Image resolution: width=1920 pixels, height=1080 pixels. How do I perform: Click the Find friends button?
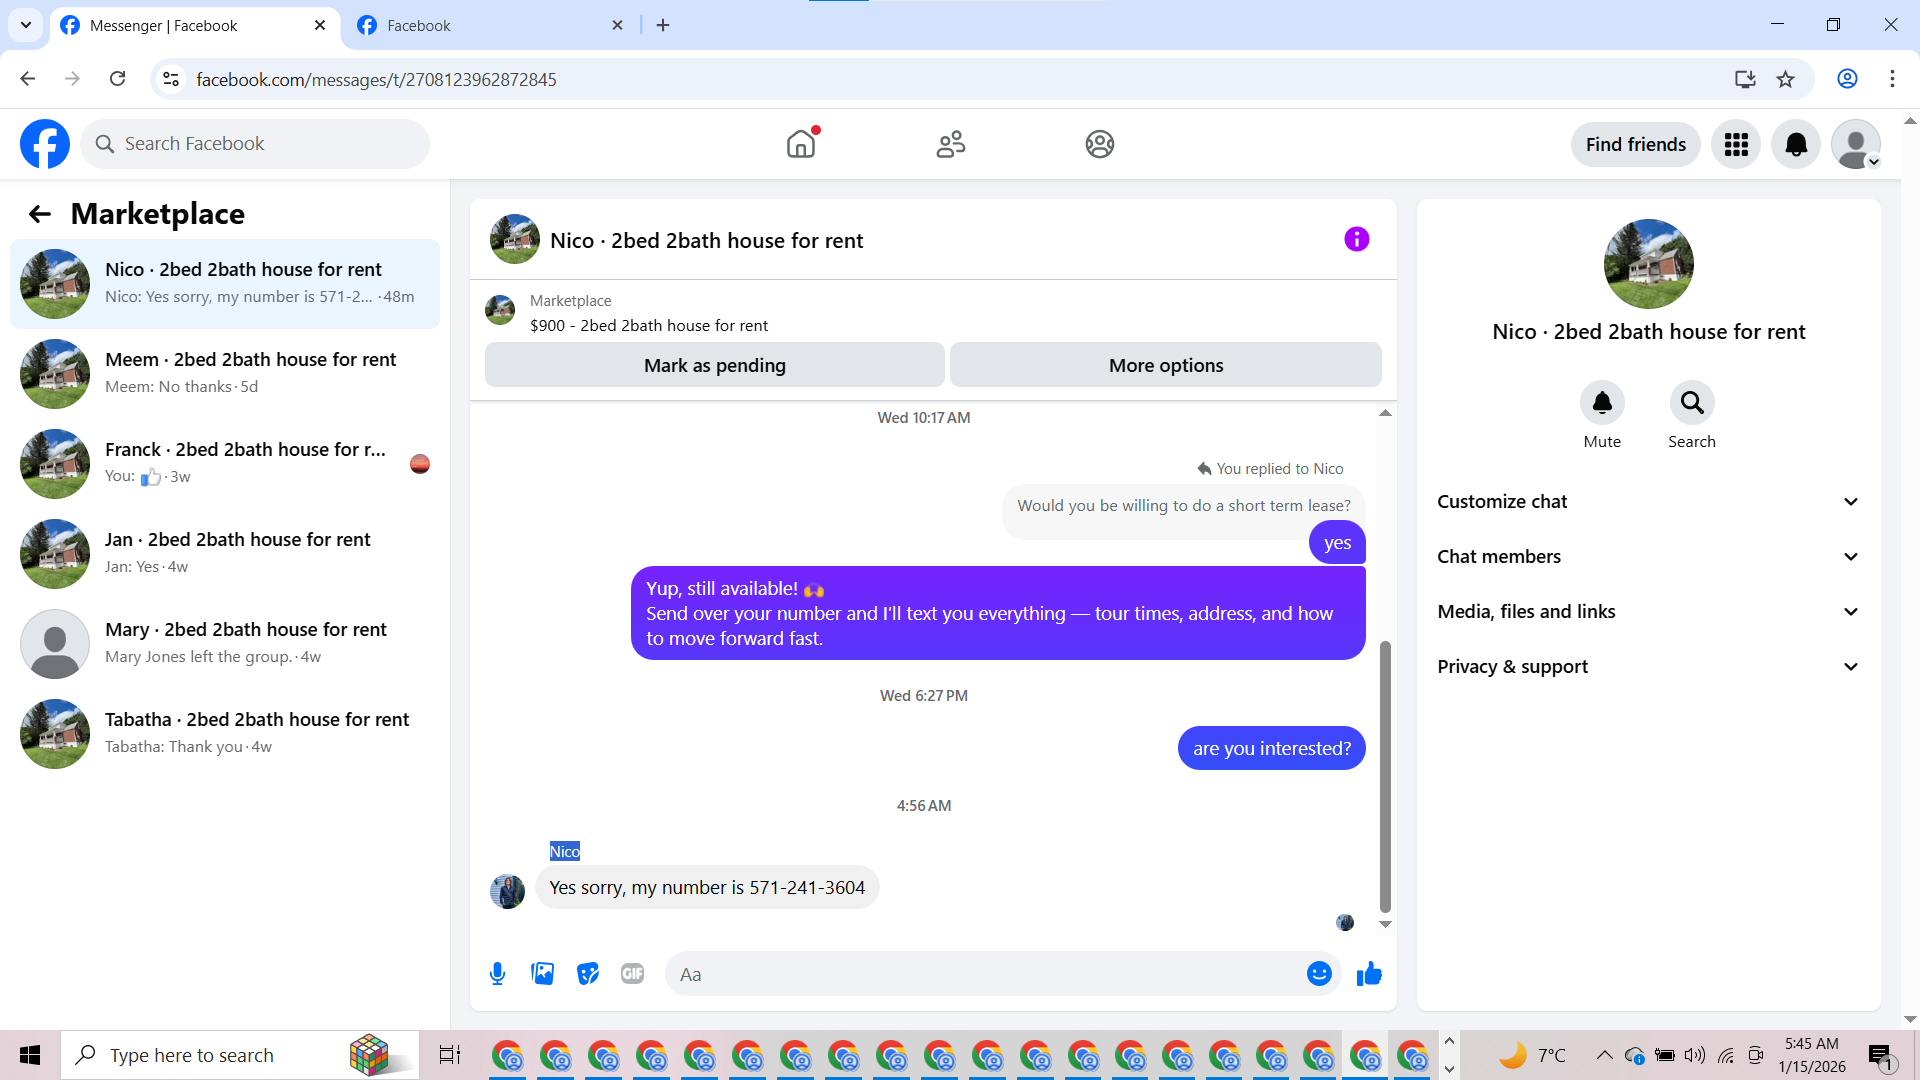[x=1635, y=145]
